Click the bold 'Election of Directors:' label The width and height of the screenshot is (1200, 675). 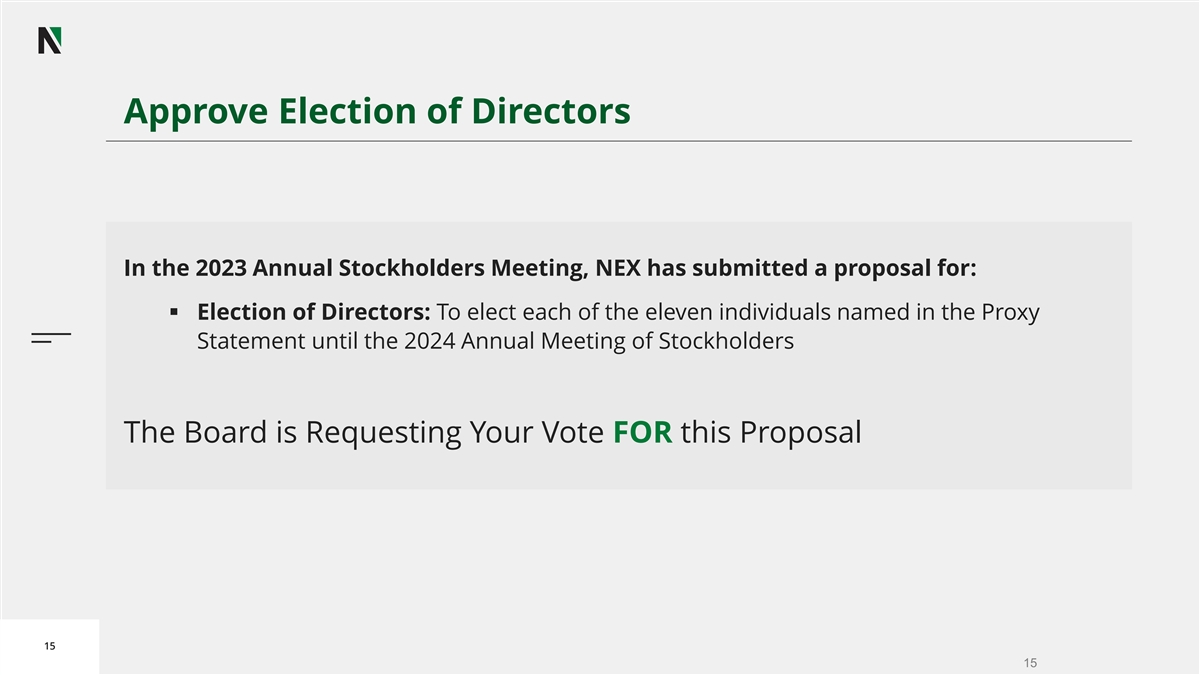314,313
